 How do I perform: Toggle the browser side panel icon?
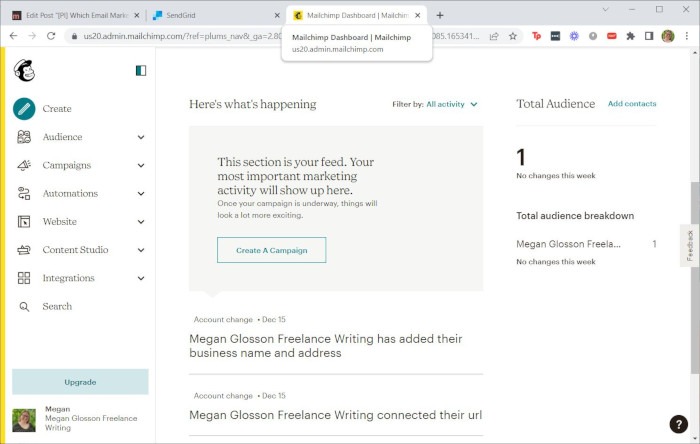tap(649, 36)
